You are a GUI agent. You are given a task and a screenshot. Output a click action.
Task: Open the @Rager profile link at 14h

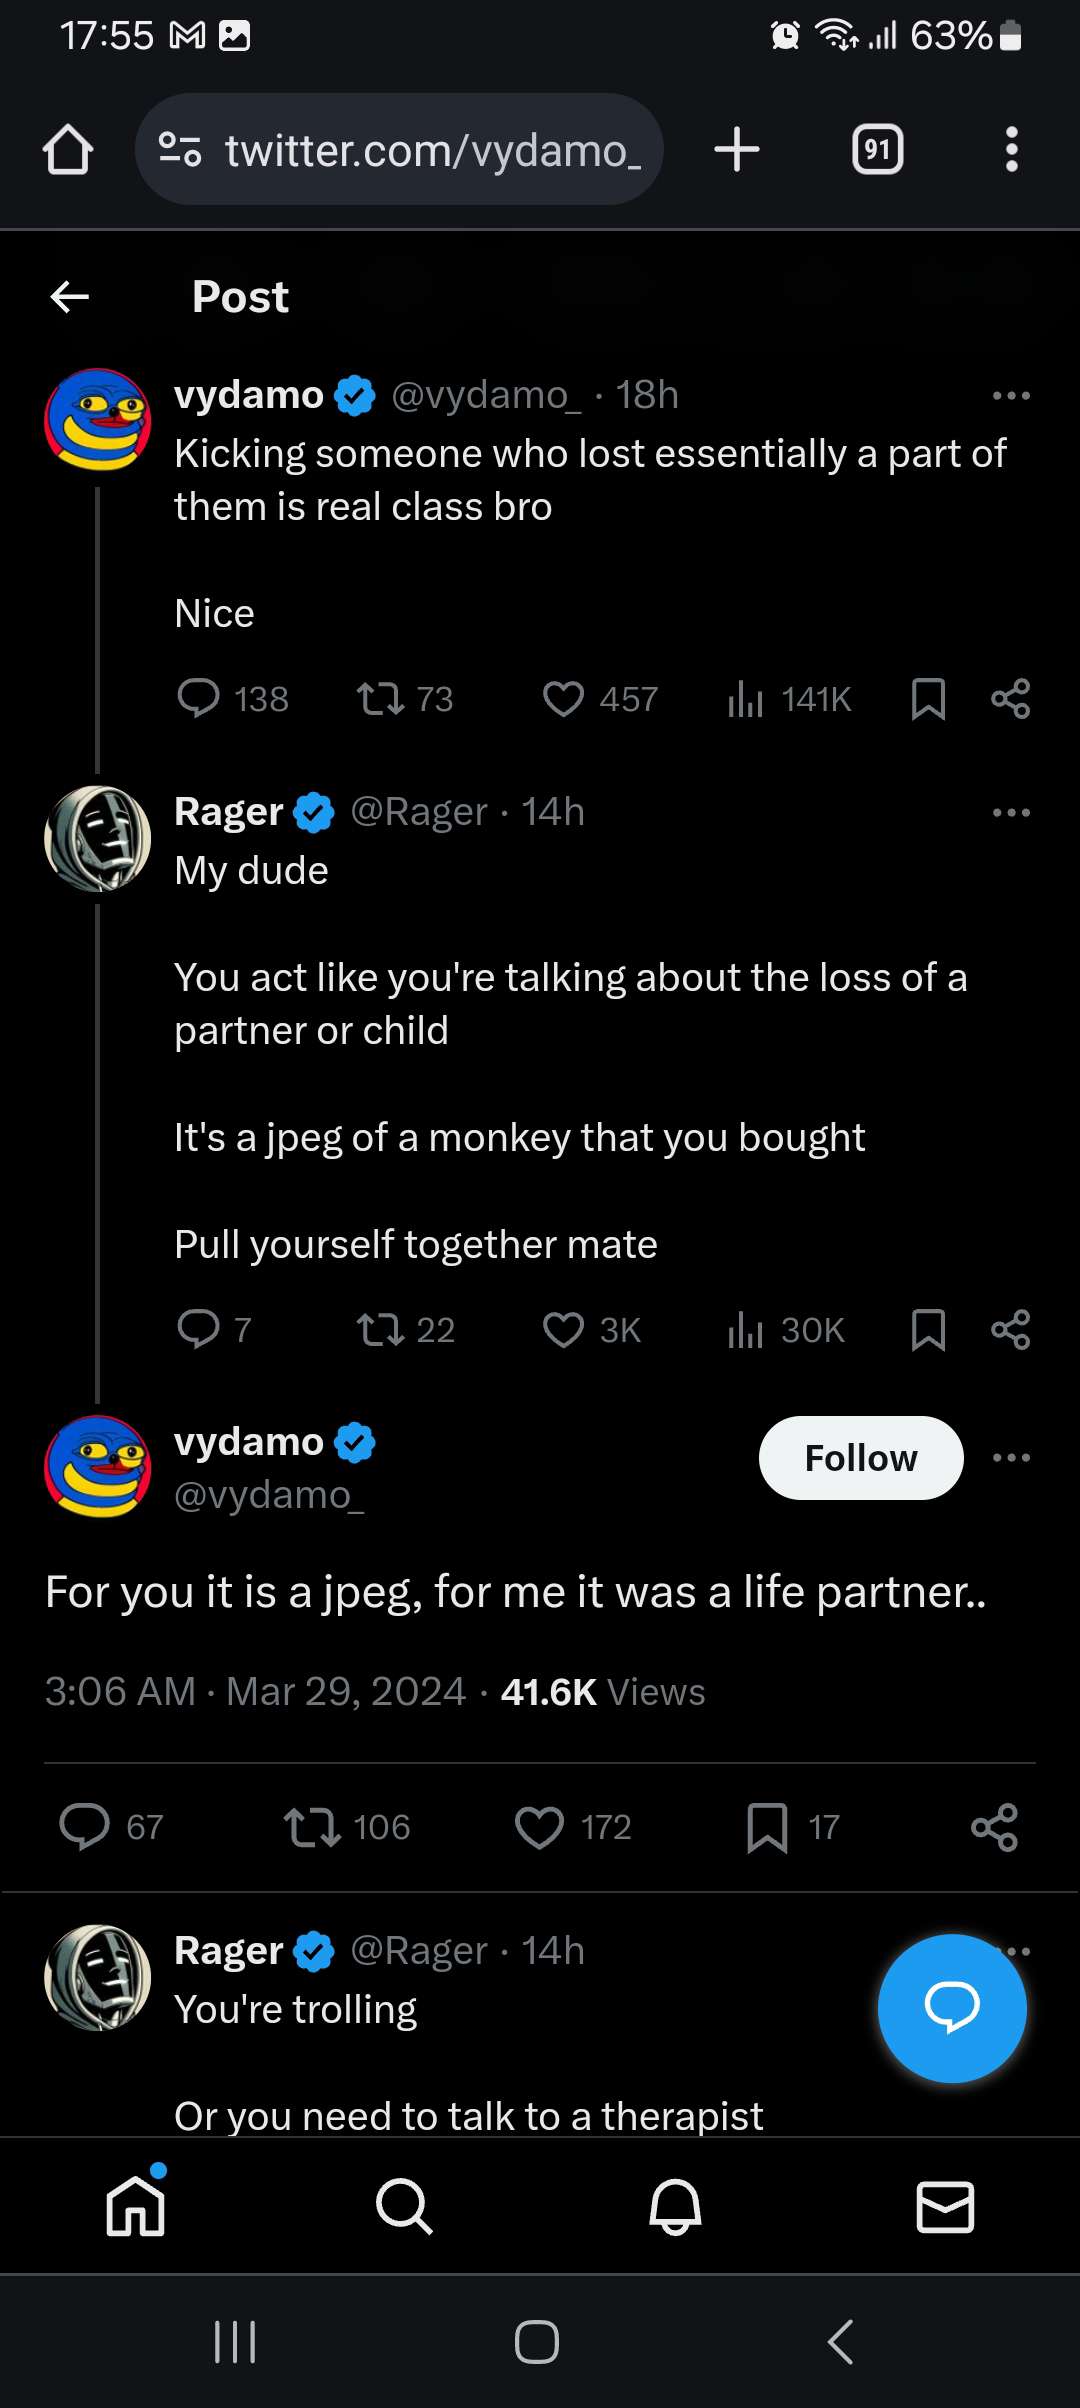418,812
